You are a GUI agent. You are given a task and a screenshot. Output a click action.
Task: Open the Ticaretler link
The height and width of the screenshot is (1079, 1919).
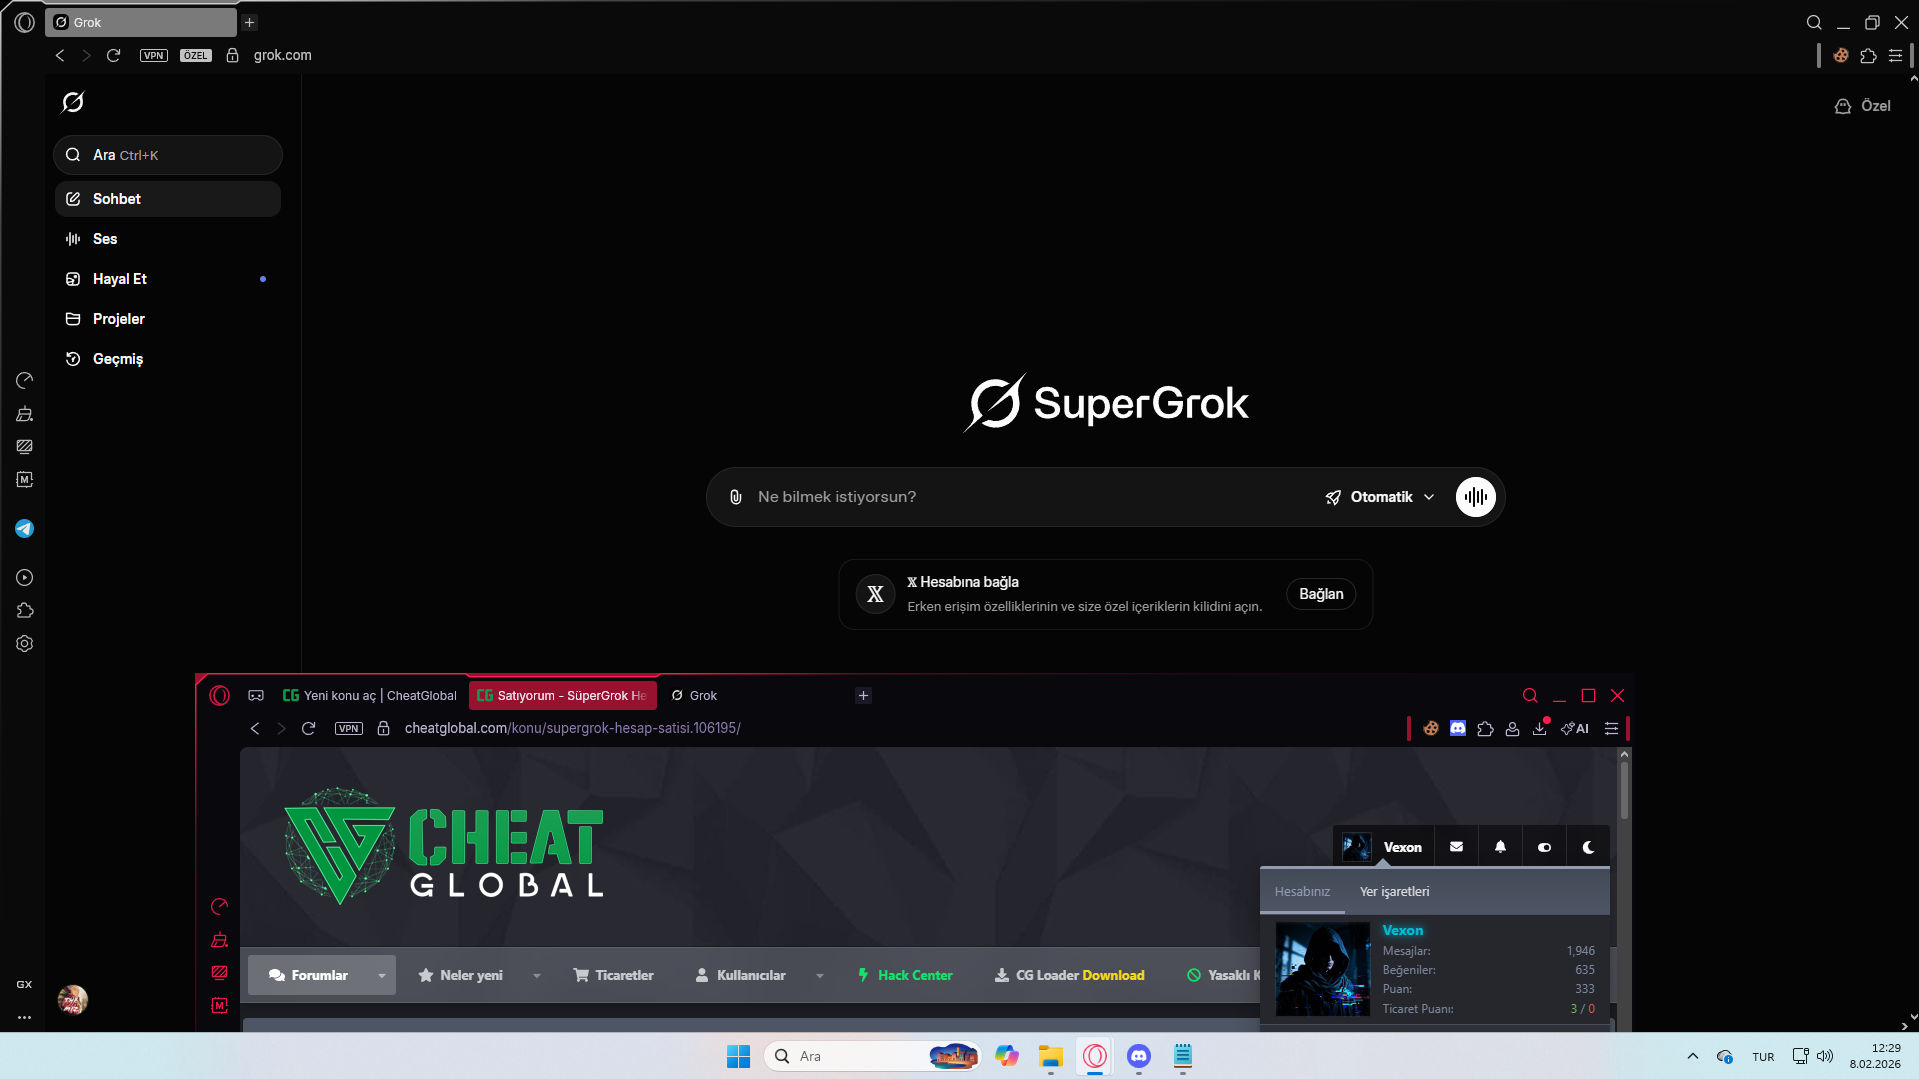(x=614, y=976)
